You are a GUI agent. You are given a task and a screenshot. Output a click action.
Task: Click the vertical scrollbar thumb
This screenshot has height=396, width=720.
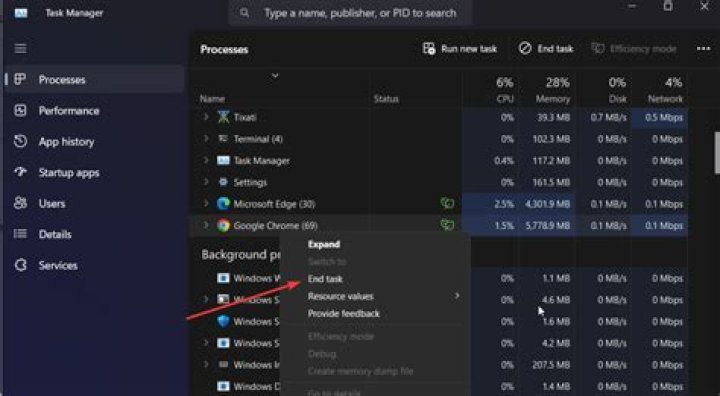717,153
